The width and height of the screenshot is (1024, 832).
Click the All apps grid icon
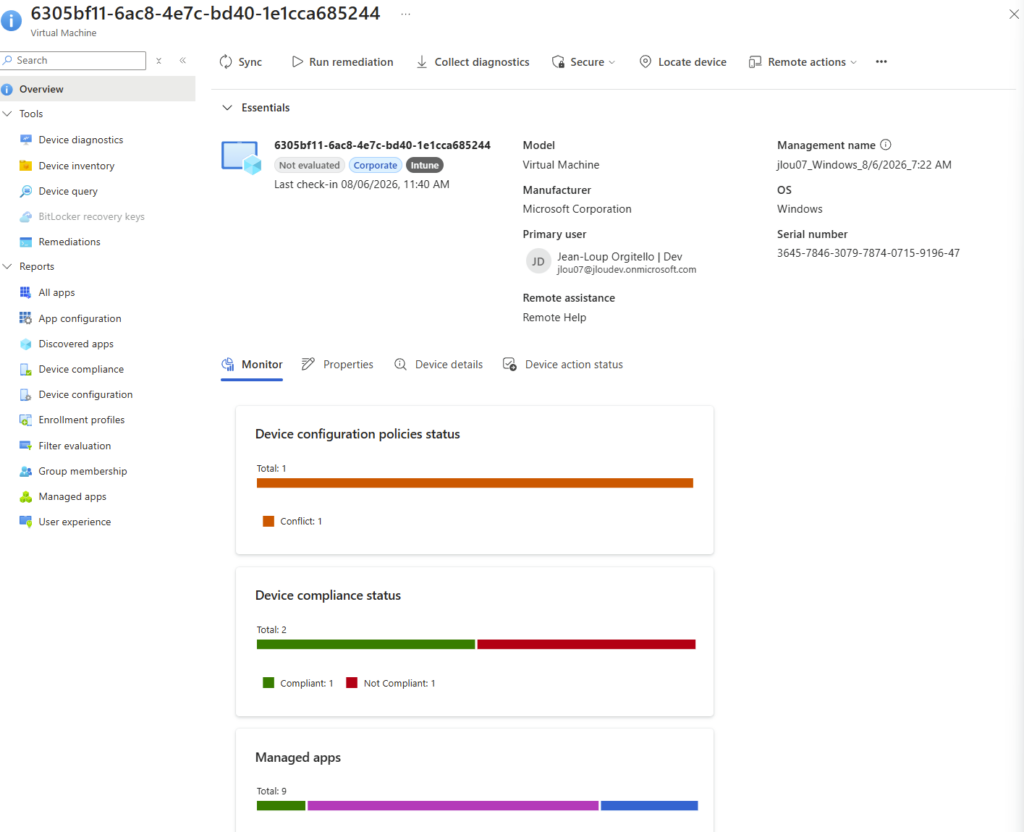pos(25,292)
